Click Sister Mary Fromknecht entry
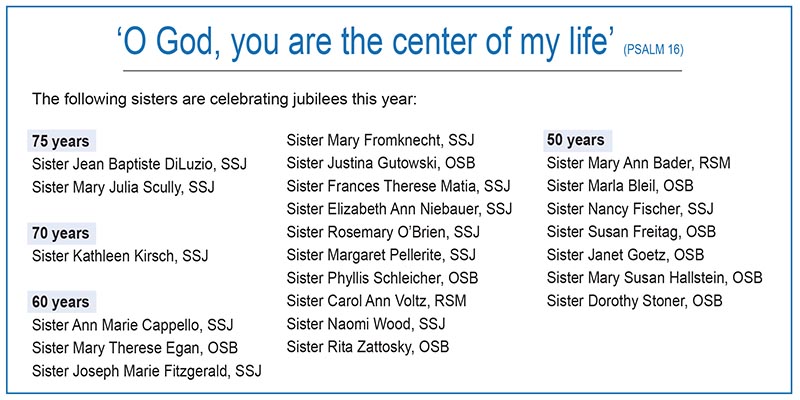 point(381,140)
